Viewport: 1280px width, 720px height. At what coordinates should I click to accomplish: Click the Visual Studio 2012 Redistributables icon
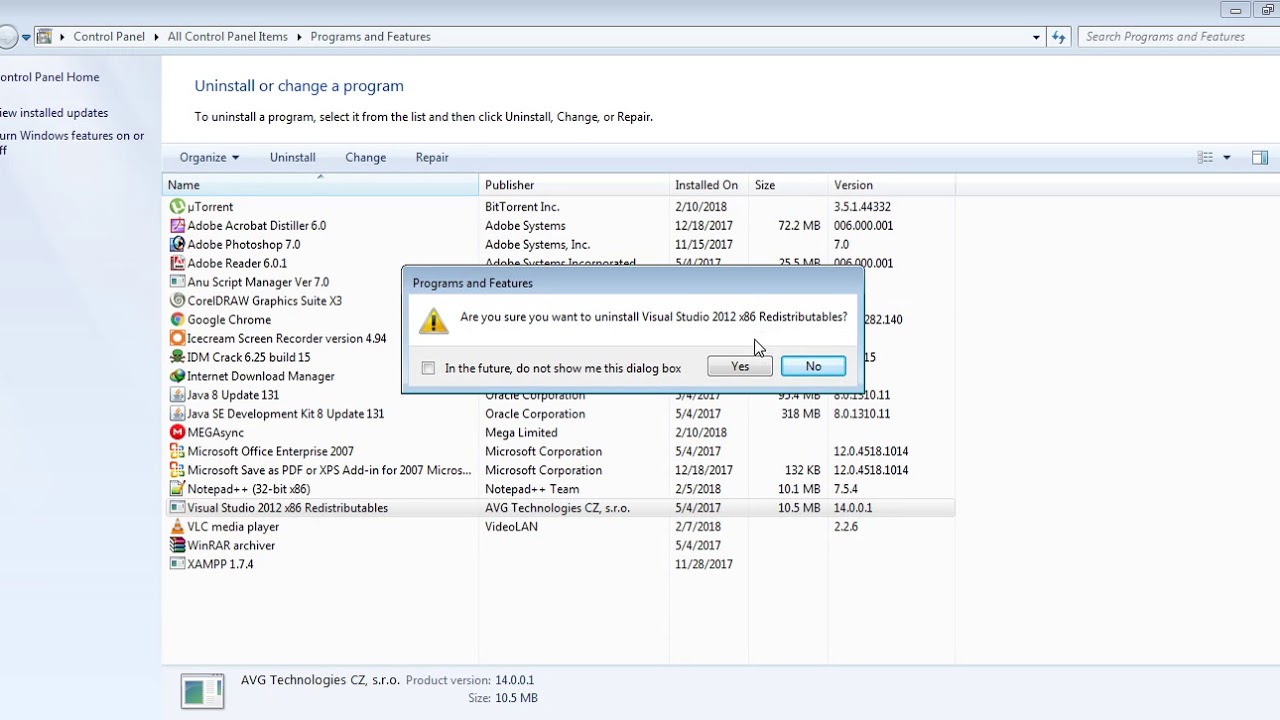tap(177, 508)
